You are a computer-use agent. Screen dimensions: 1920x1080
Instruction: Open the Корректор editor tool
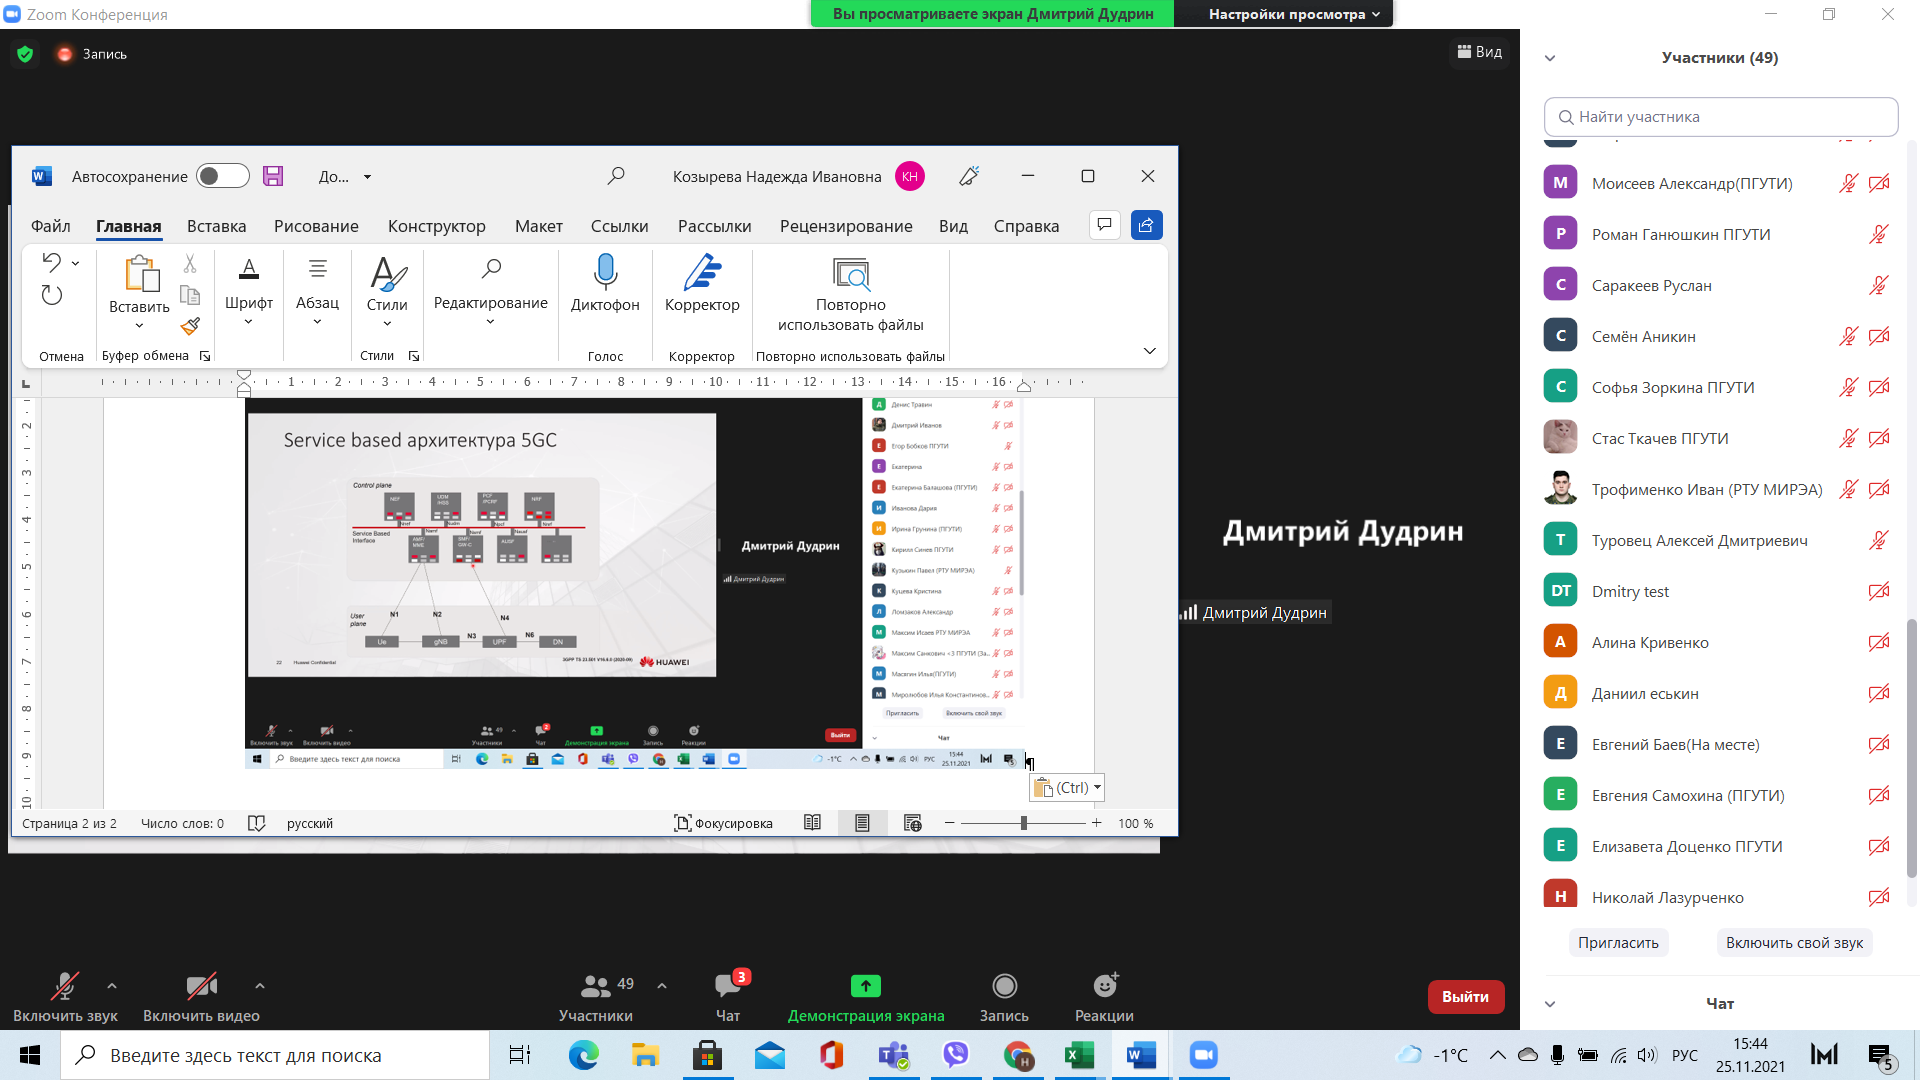coord(702,284)
